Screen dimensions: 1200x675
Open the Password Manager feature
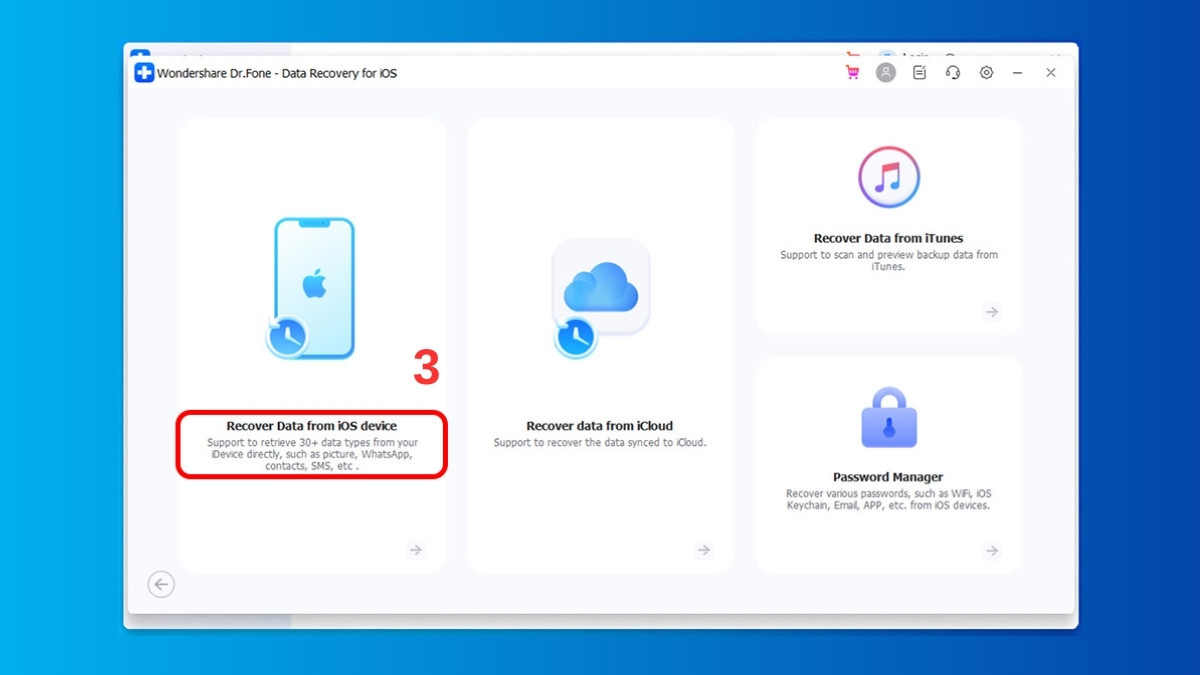click(x=888, y=477)
